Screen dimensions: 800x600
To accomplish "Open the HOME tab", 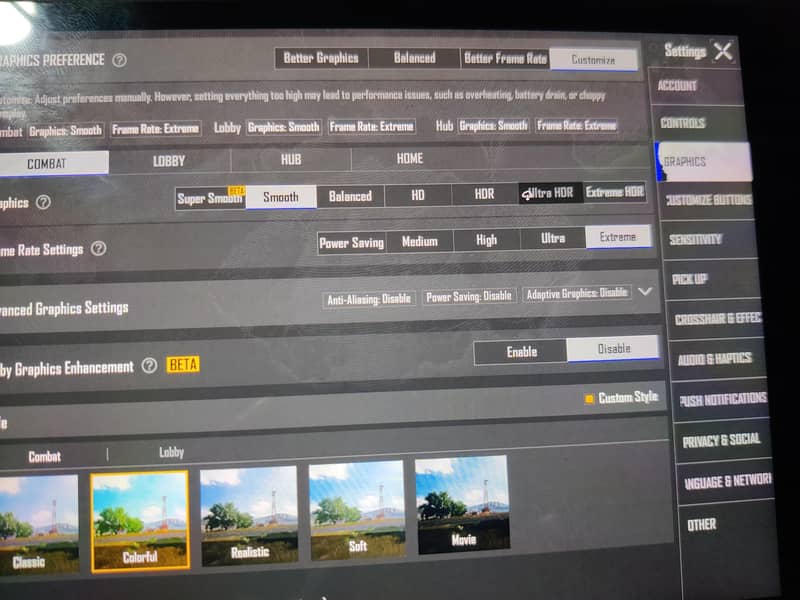I will click(410, 159).
